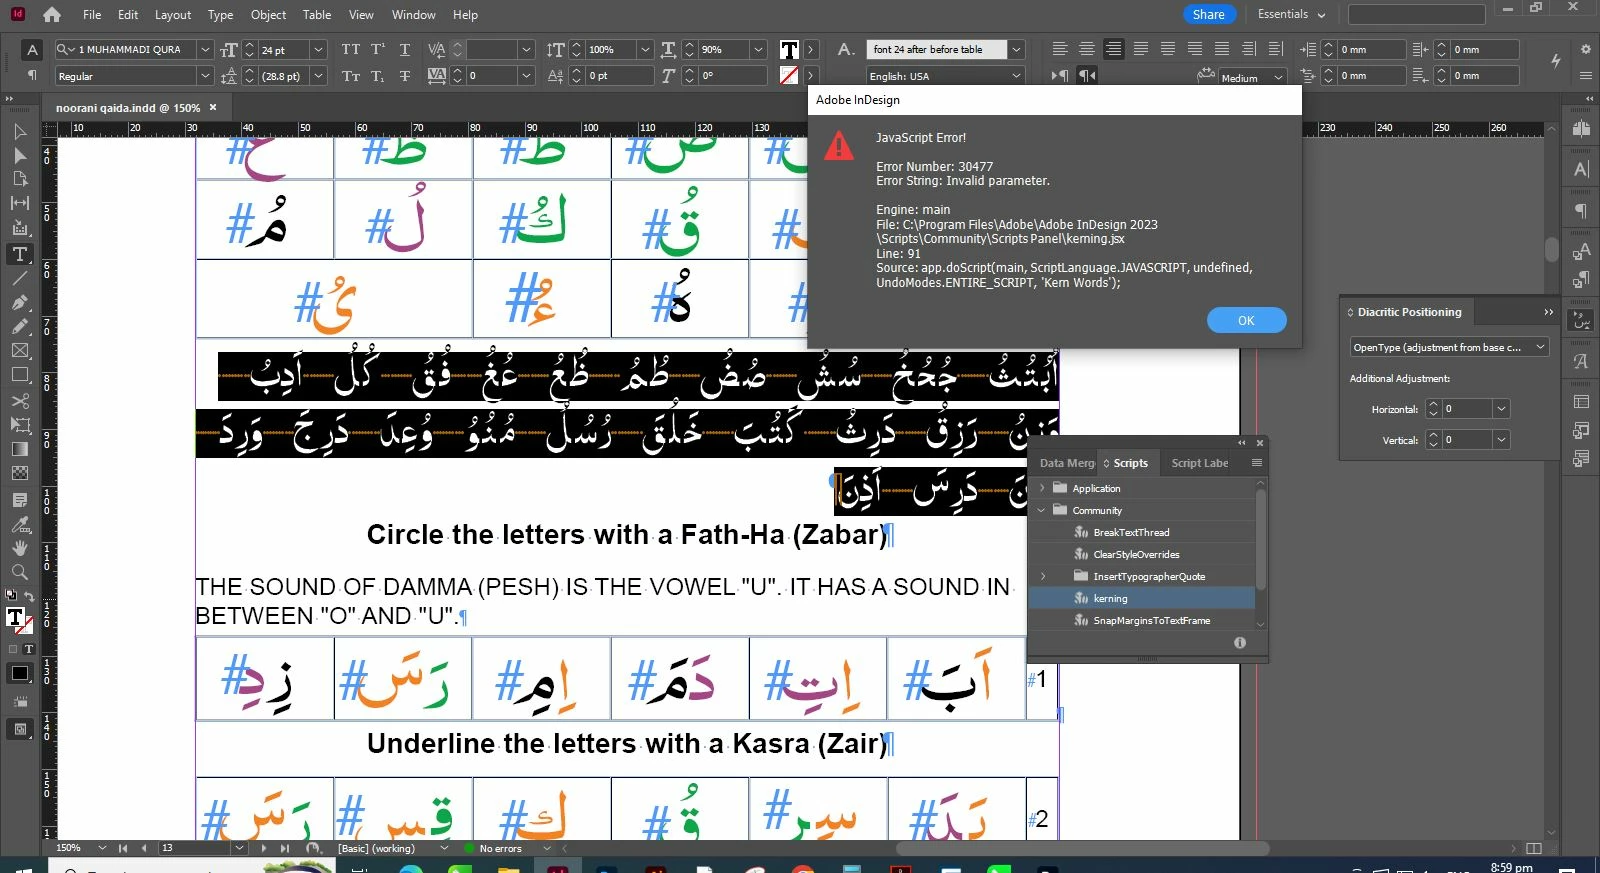Image resolution: width=1600 pixels, height=873 pixels.
Task: Select the Note tool
Action: pos(19,500)
